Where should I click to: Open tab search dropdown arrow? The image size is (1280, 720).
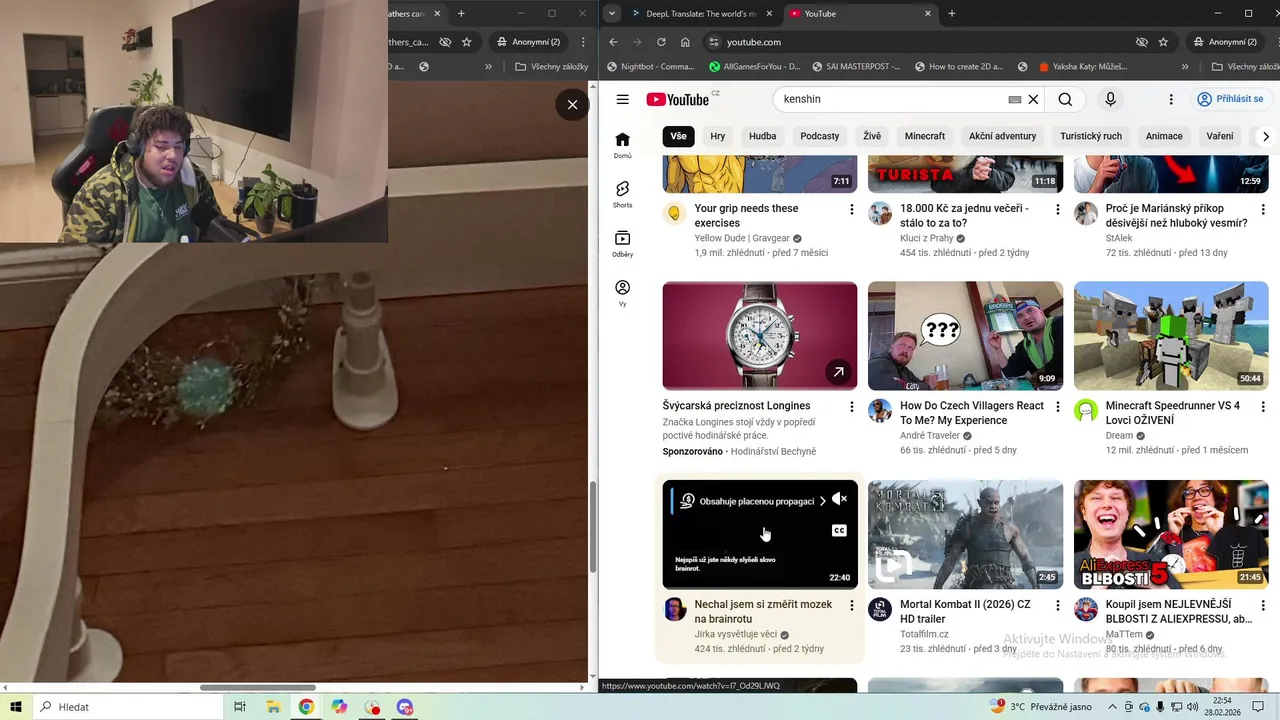coord(611,14)
